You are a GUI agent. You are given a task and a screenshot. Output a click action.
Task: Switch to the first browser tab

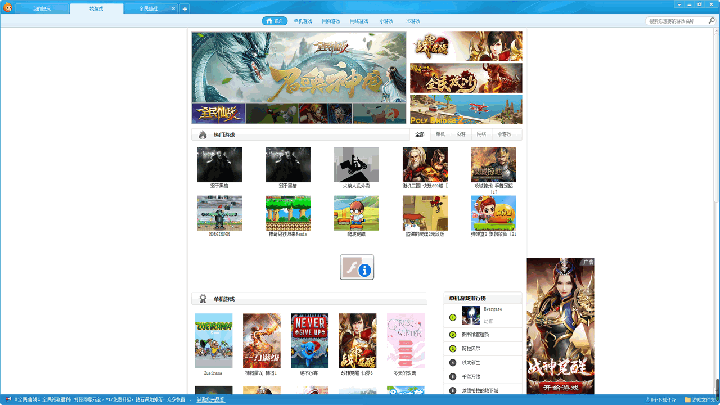[42, 9]
